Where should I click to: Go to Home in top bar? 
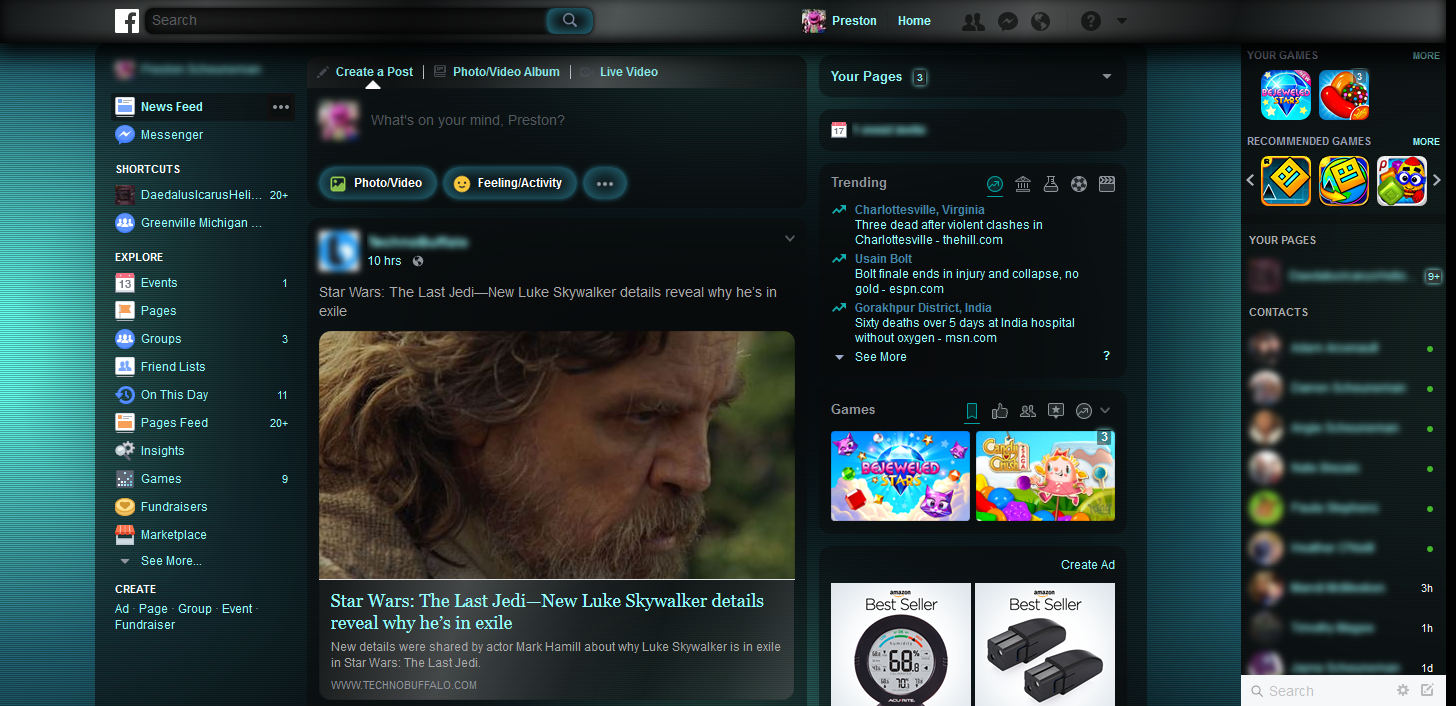click(x=914, y=21)
